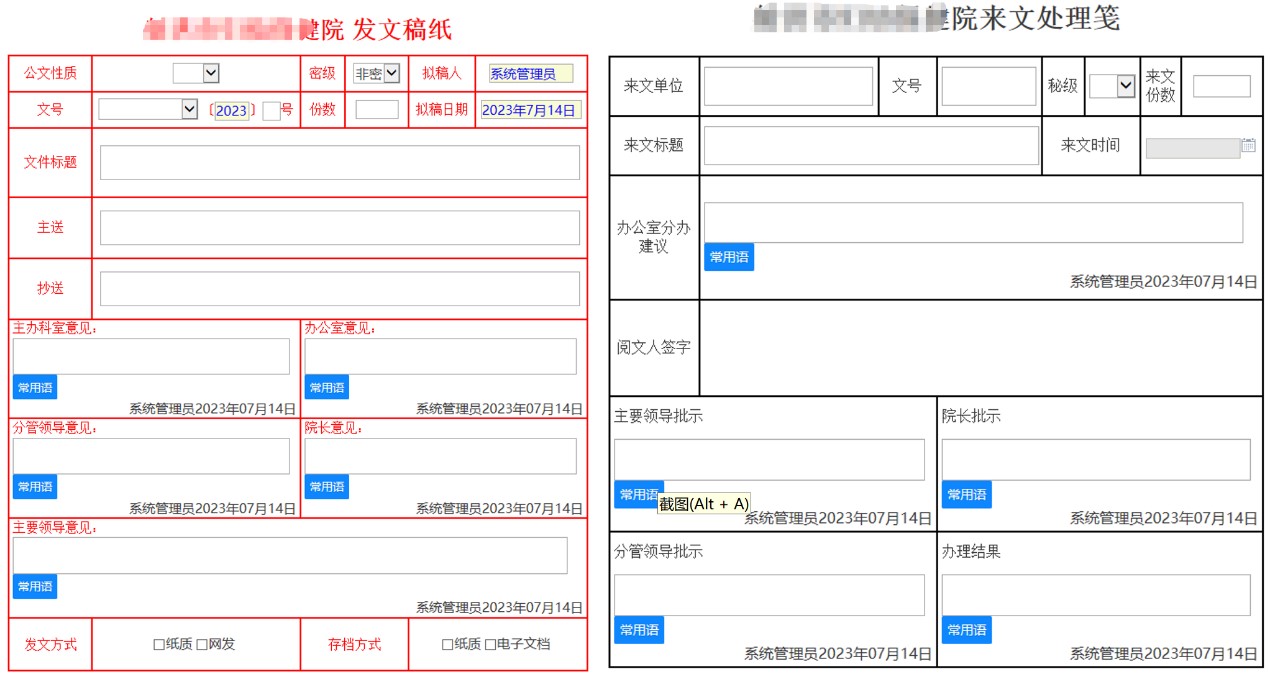
Task: Tick the 纸质 checkbox under 存档方式
Action: tap(448, 645)
